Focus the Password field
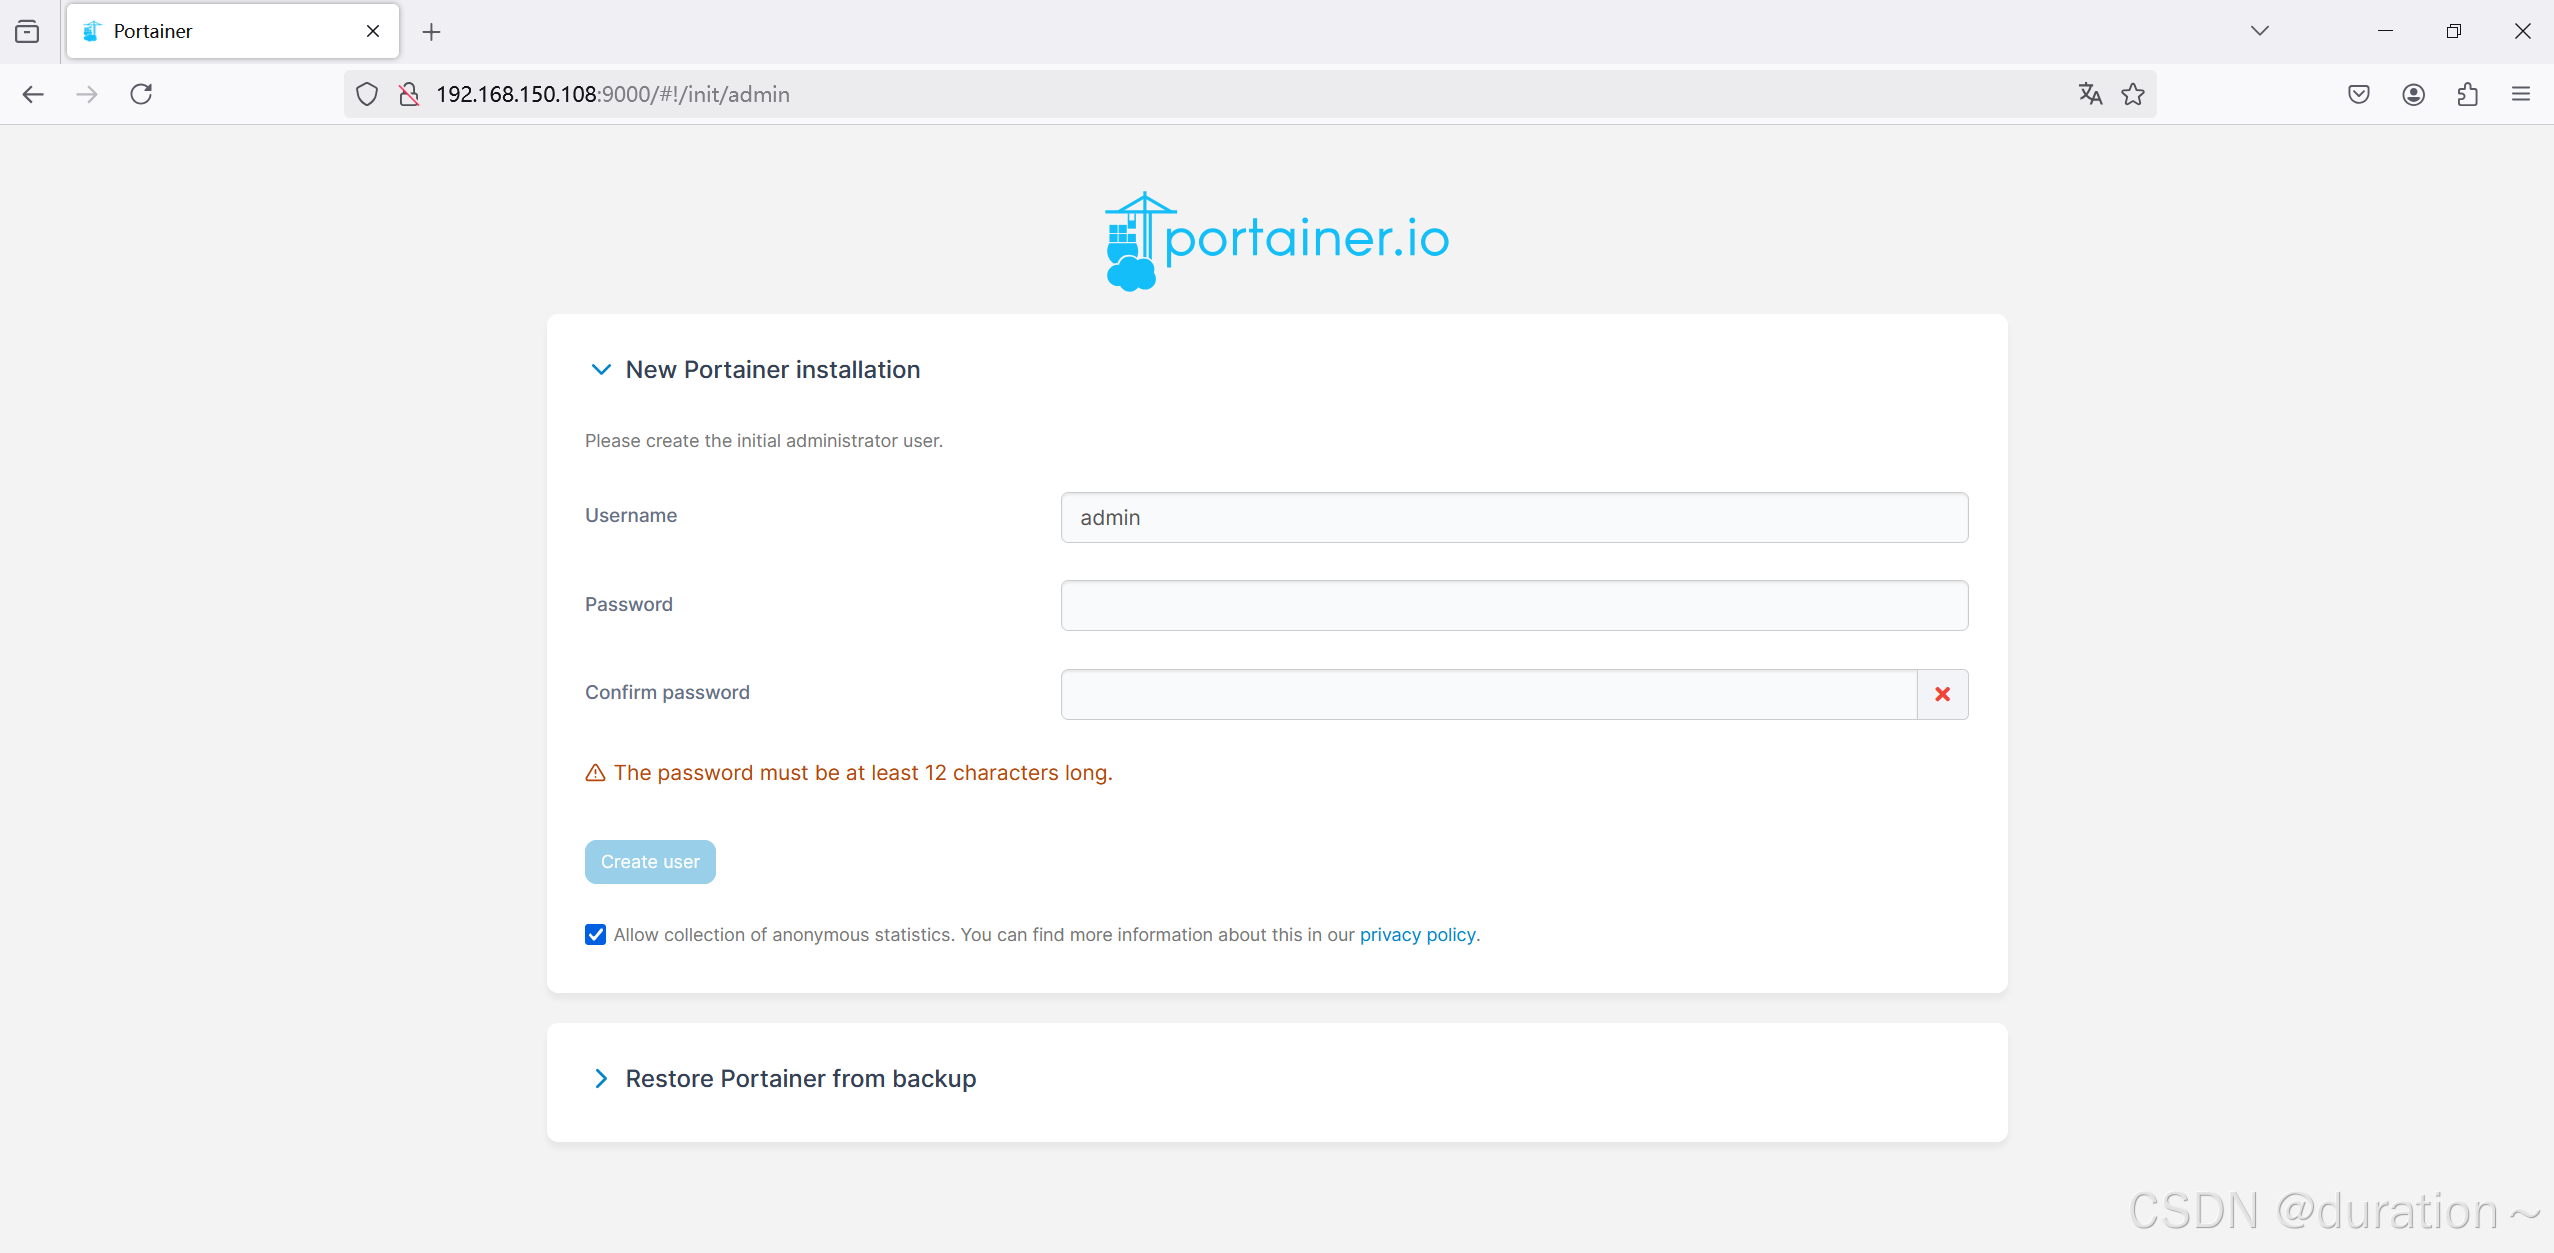Viewport: 2554px width, 1253px height. click(x=1514, y=606)
